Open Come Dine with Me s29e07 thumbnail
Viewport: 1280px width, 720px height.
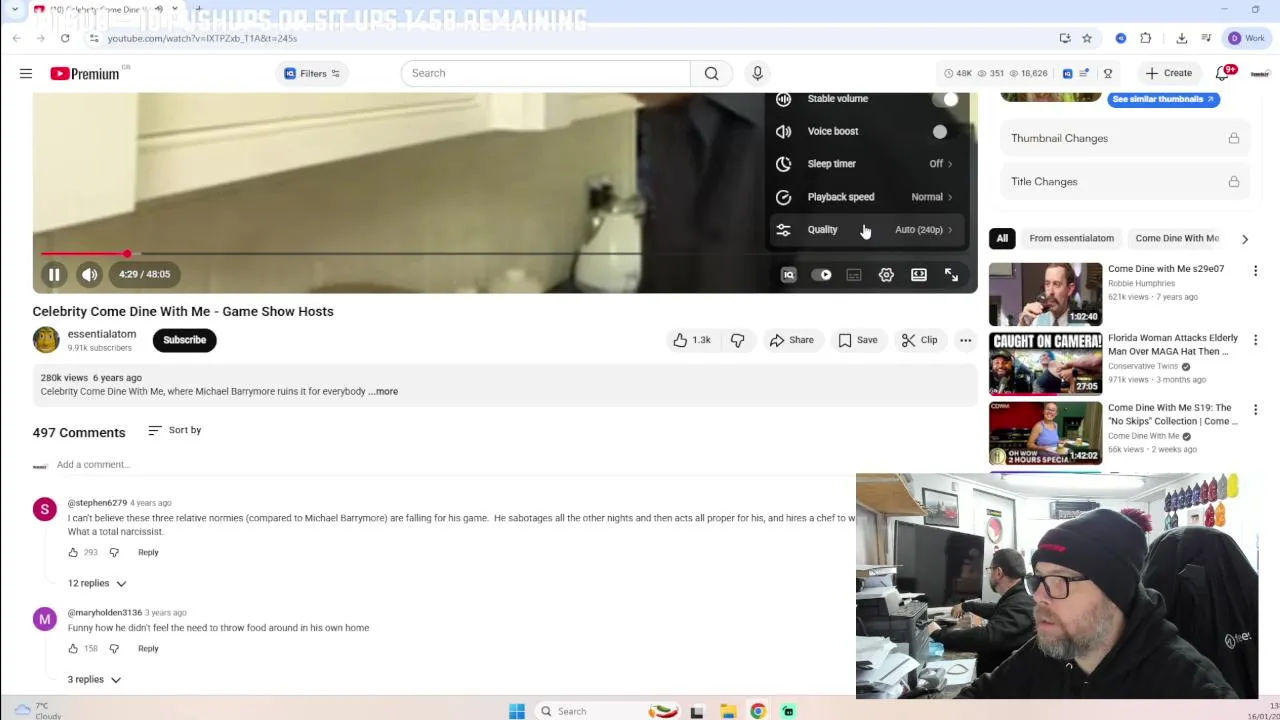[1045, 294]
